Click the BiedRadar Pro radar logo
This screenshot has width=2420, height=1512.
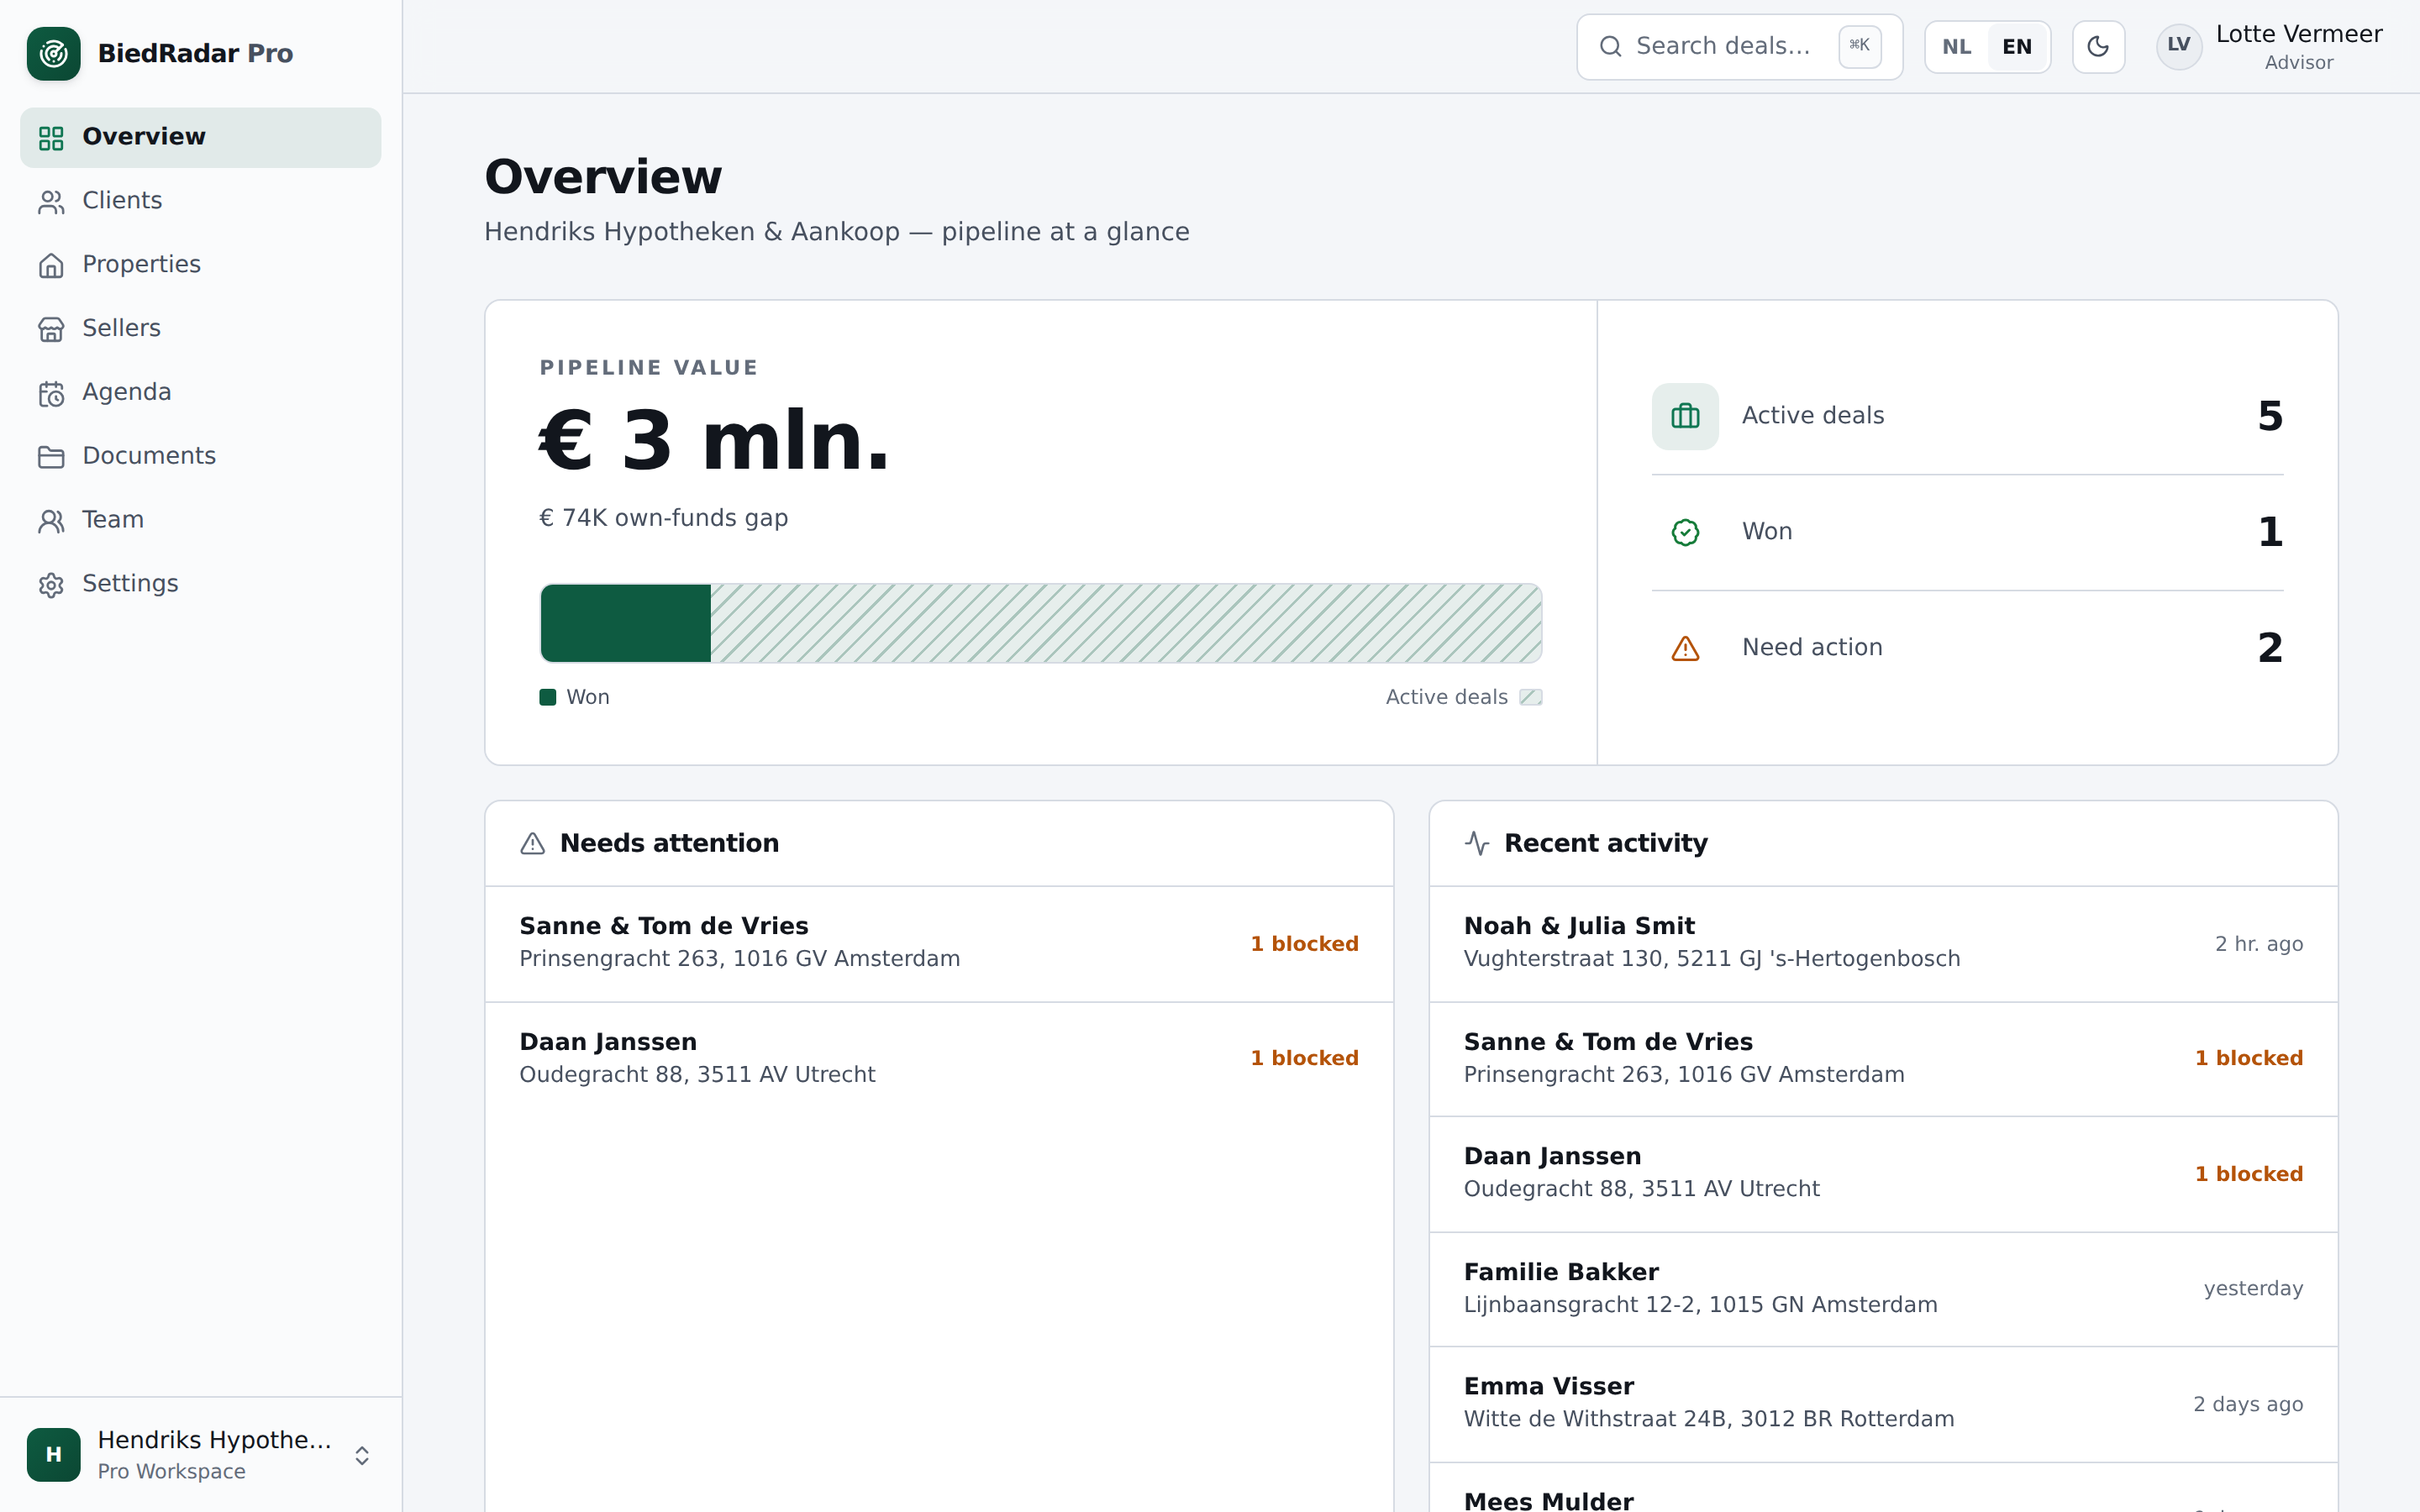pyautogui.click(x=53, y=53)
